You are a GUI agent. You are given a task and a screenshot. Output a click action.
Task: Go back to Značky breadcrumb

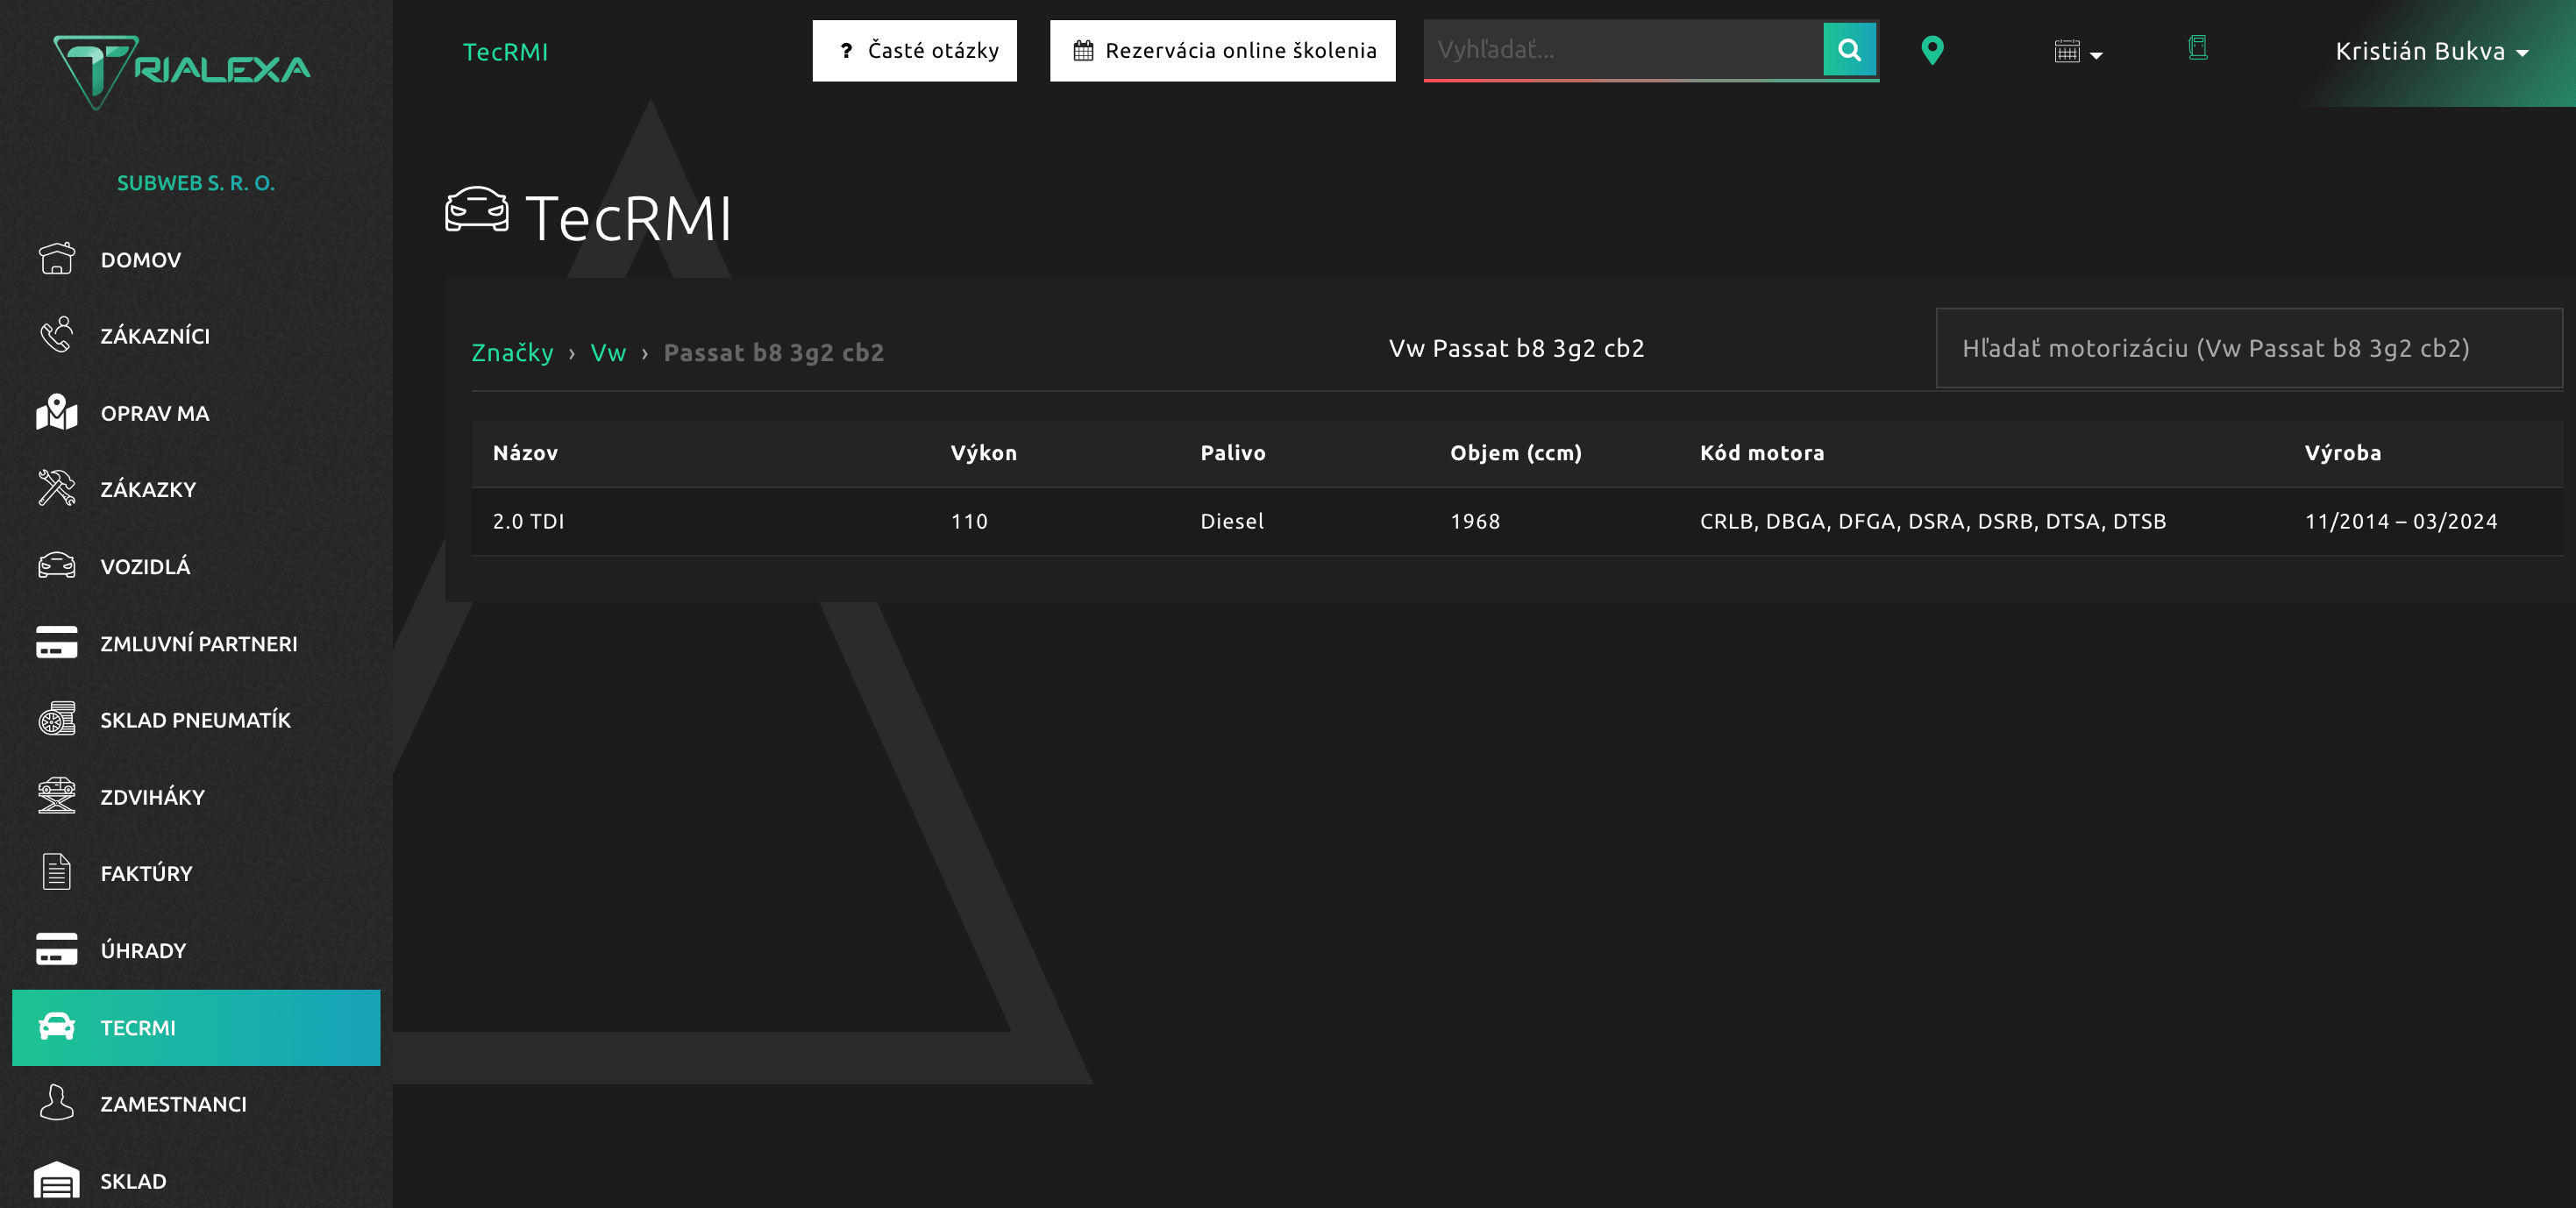pyautogui.click(x=512, y=353)
